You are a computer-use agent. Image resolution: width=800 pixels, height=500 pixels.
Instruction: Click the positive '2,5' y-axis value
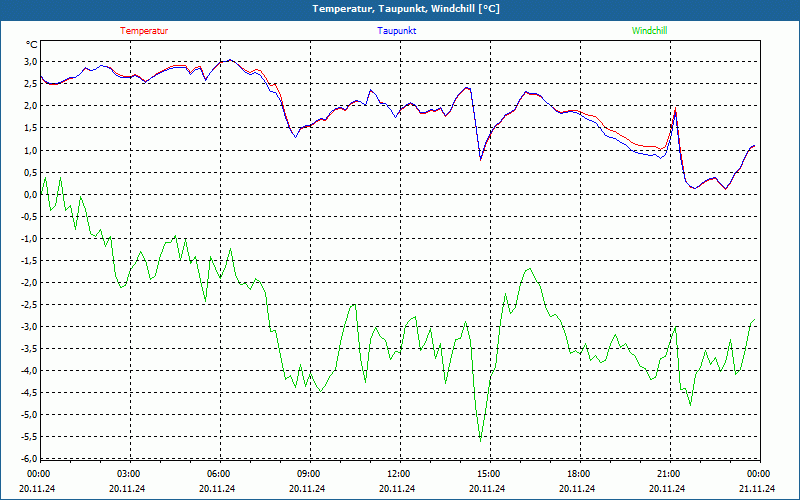[31, 84]
